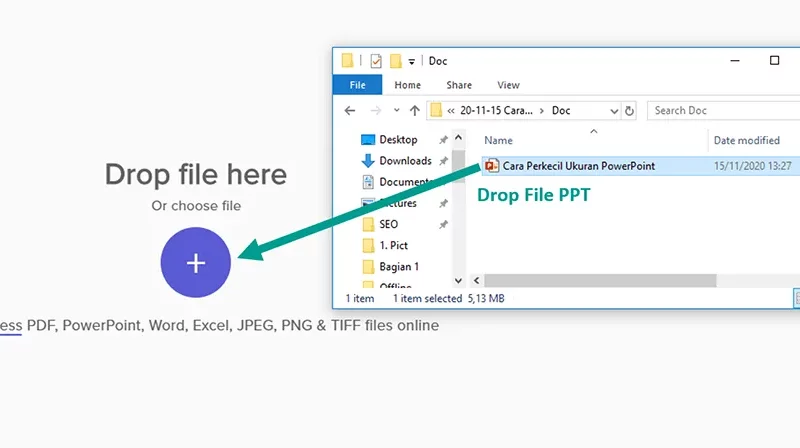Click the '1. Pict' folder icon
The height and width of the screenshot is (448, 800).
tap(368, 245)
